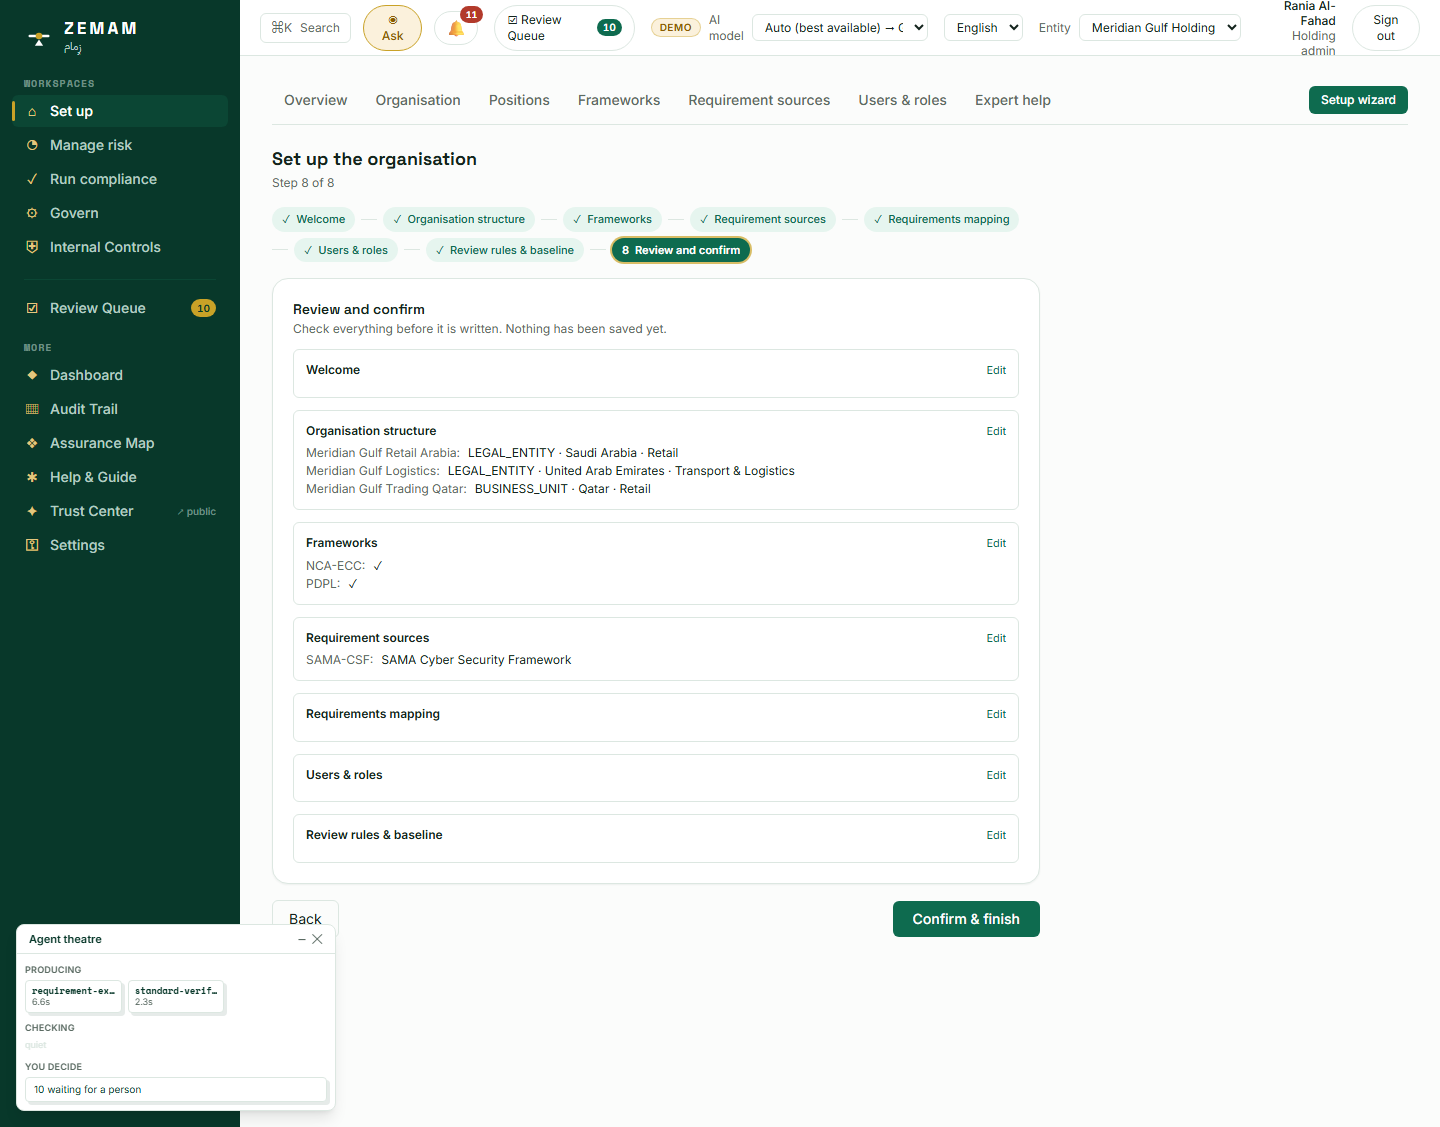This screenshot has height=1127, width=1440.
Task: Open the notifications bell
Action: (457, 28)
